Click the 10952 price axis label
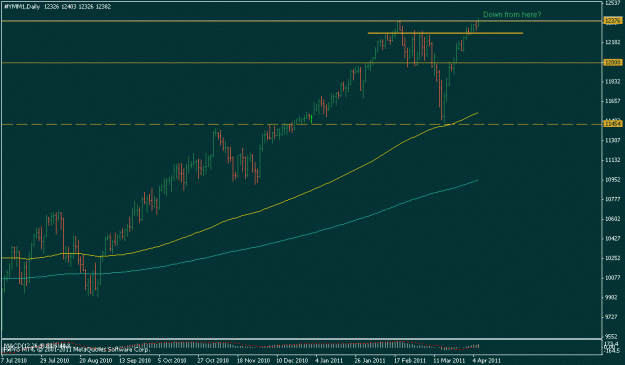This screenshot has height=365, width=625. coord(612,180)
